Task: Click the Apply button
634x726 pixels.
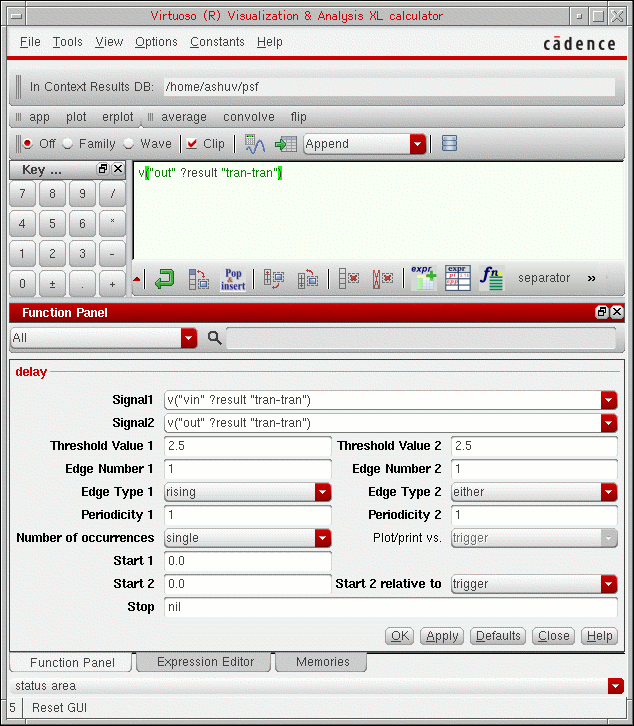Action: 442,636
